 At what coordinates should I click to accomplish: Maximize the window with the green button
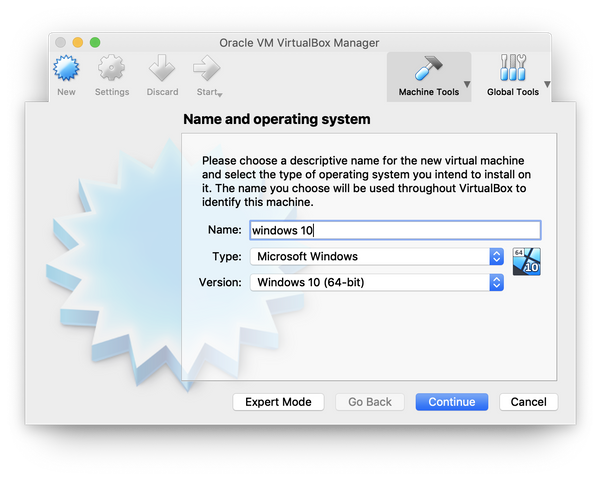[95, 42]
